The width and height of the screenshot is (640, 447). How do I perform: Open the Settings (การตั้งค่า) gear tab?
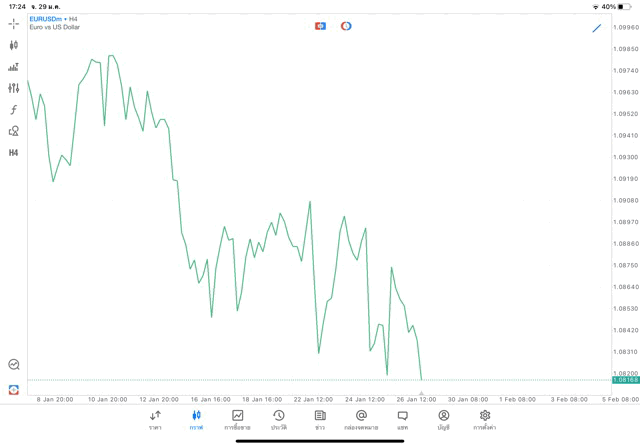(x=485, y=420)
